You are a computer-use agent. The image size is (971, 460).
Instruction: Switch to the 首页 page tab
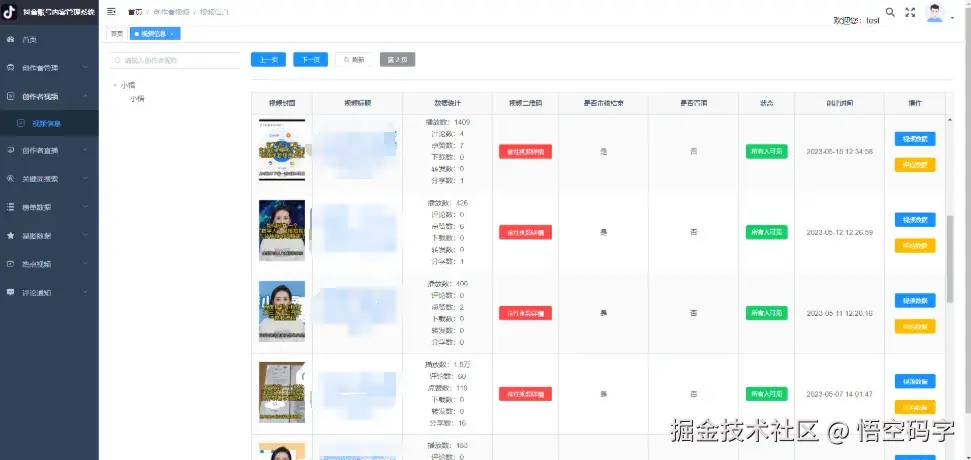[117, 33]
